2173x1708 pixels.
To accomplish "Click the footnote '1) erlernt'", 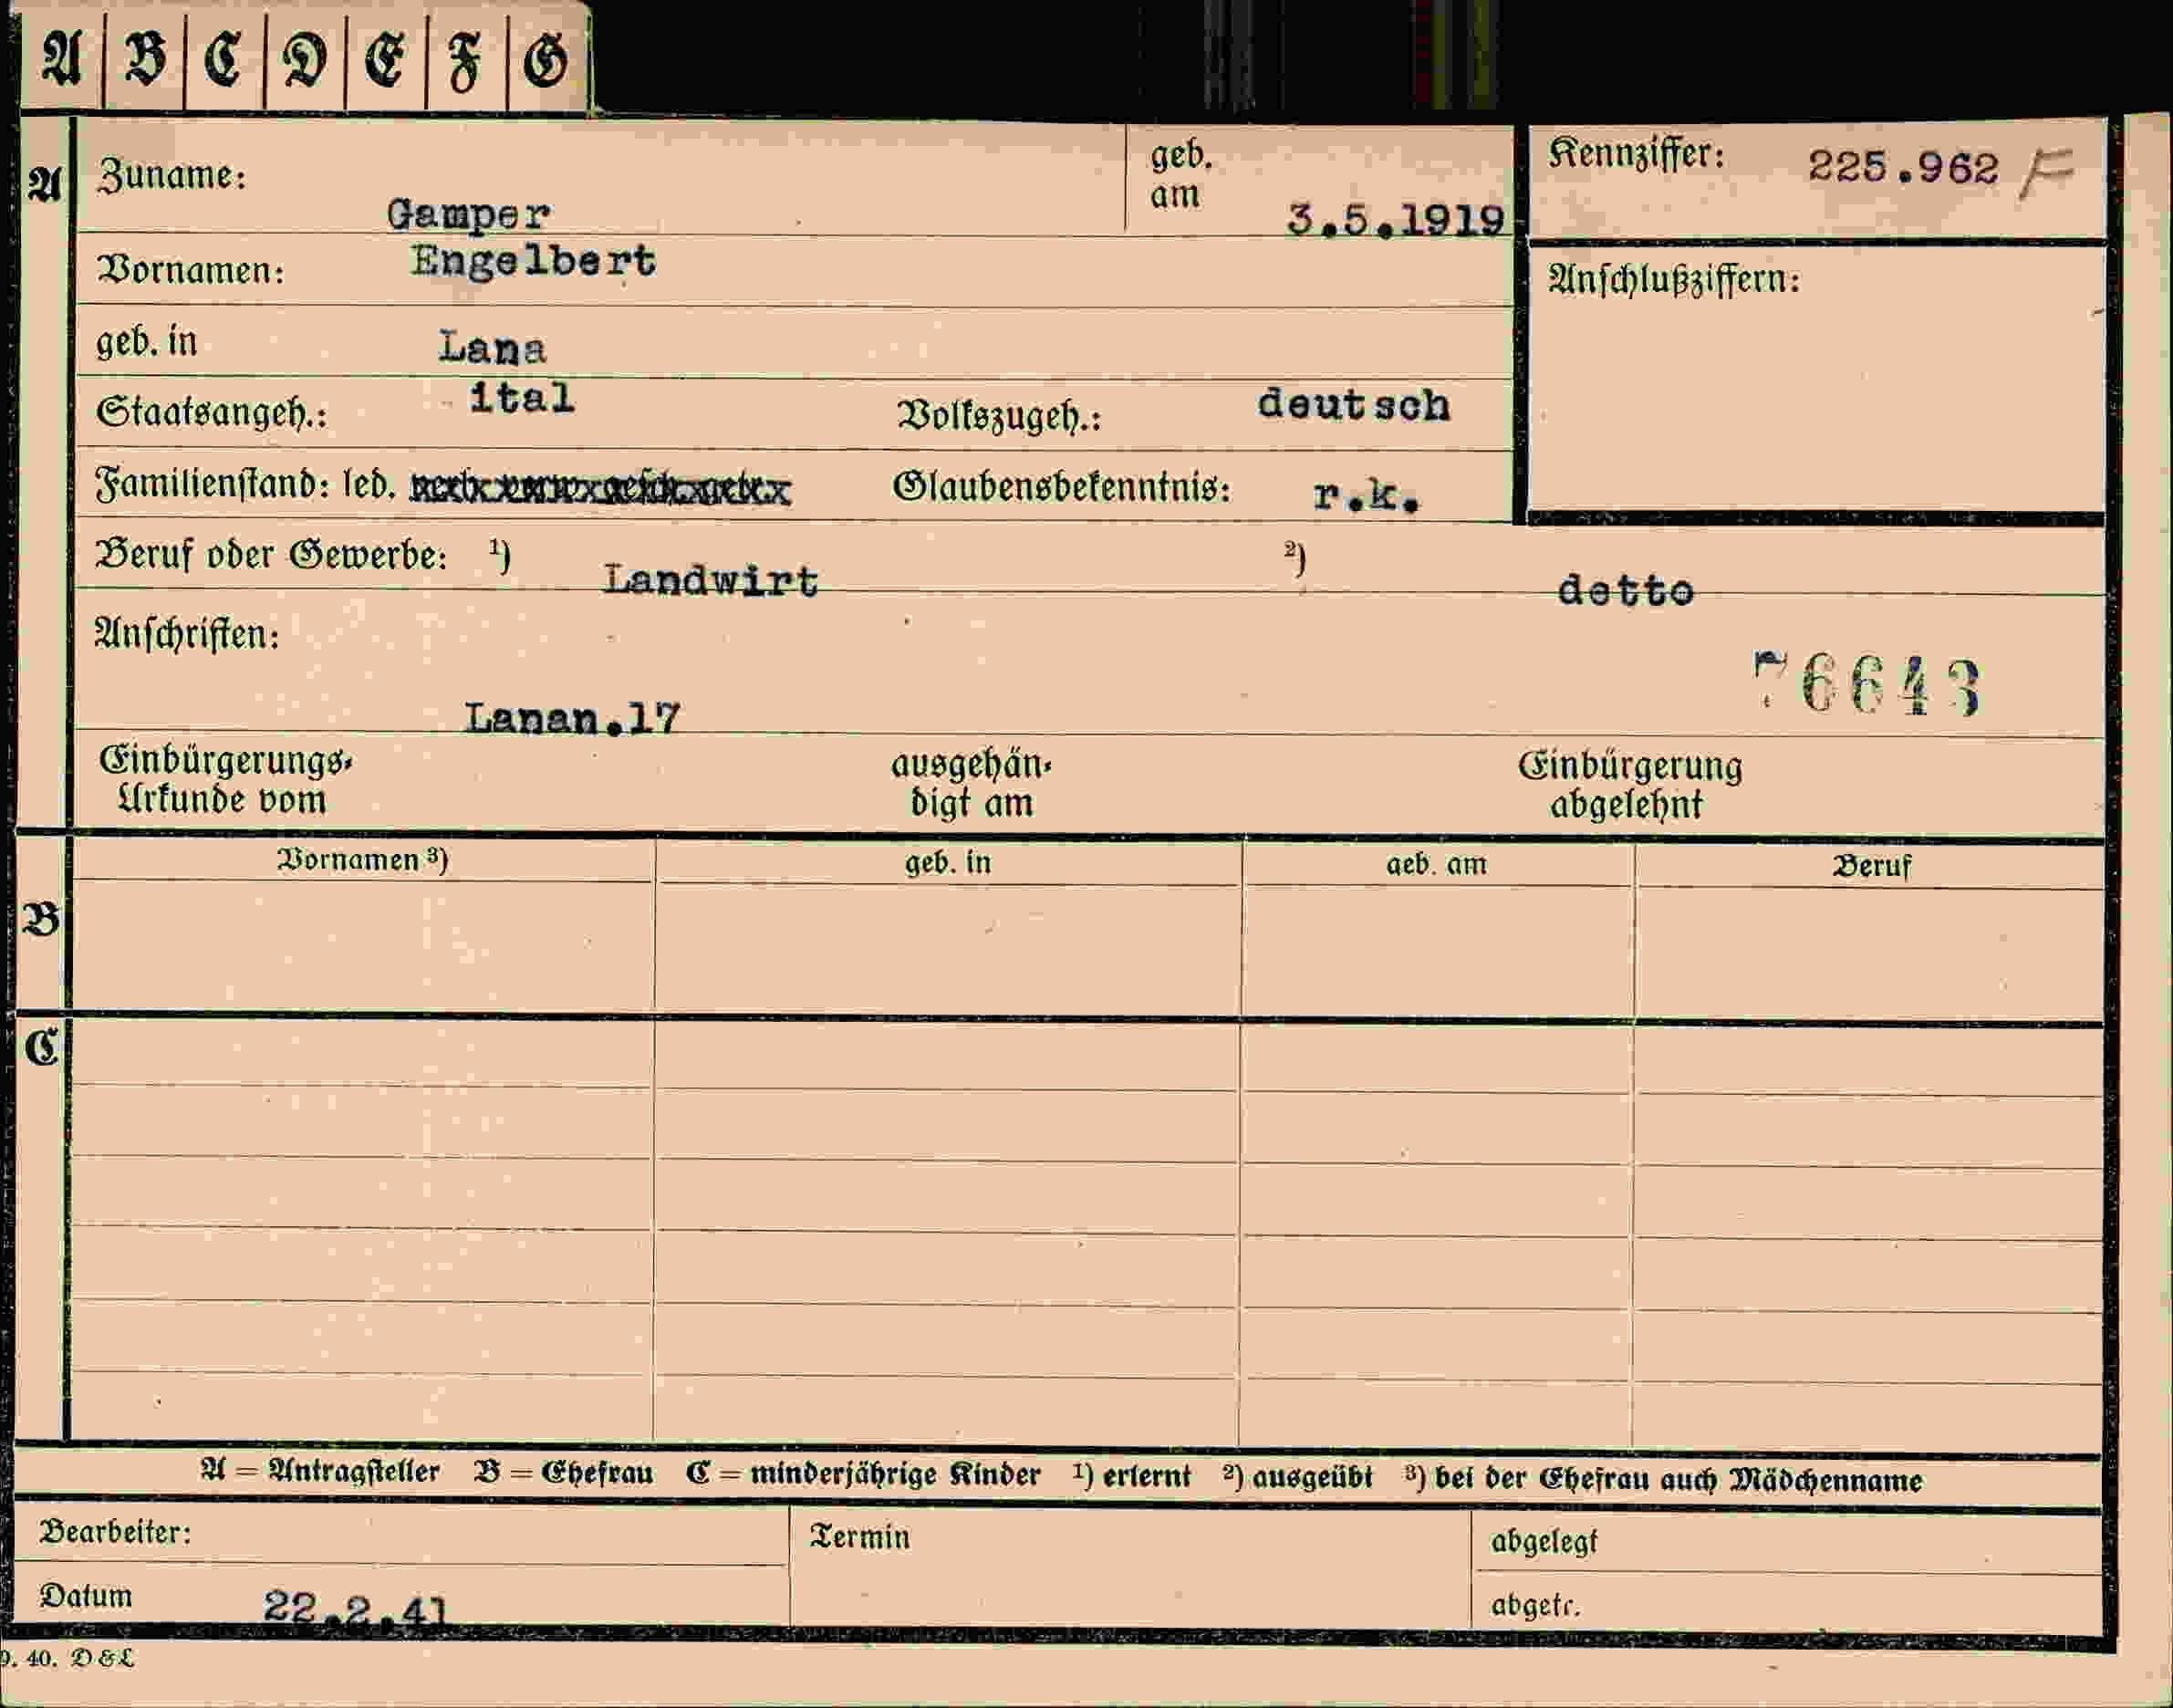I will coord(1131,1476).
